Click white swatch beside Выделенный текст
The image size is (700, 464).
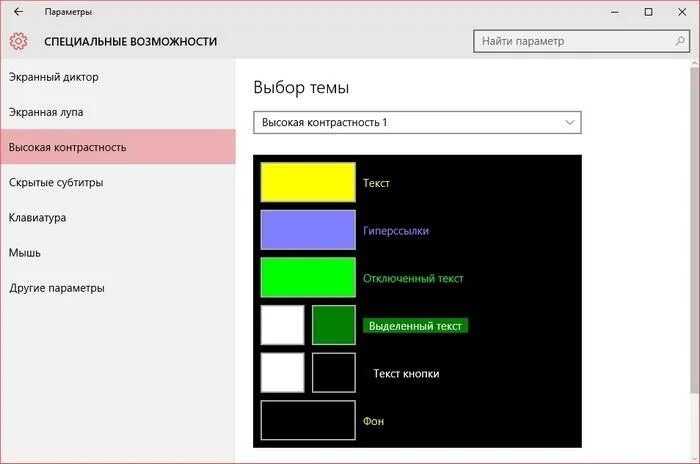click(282, 325)
